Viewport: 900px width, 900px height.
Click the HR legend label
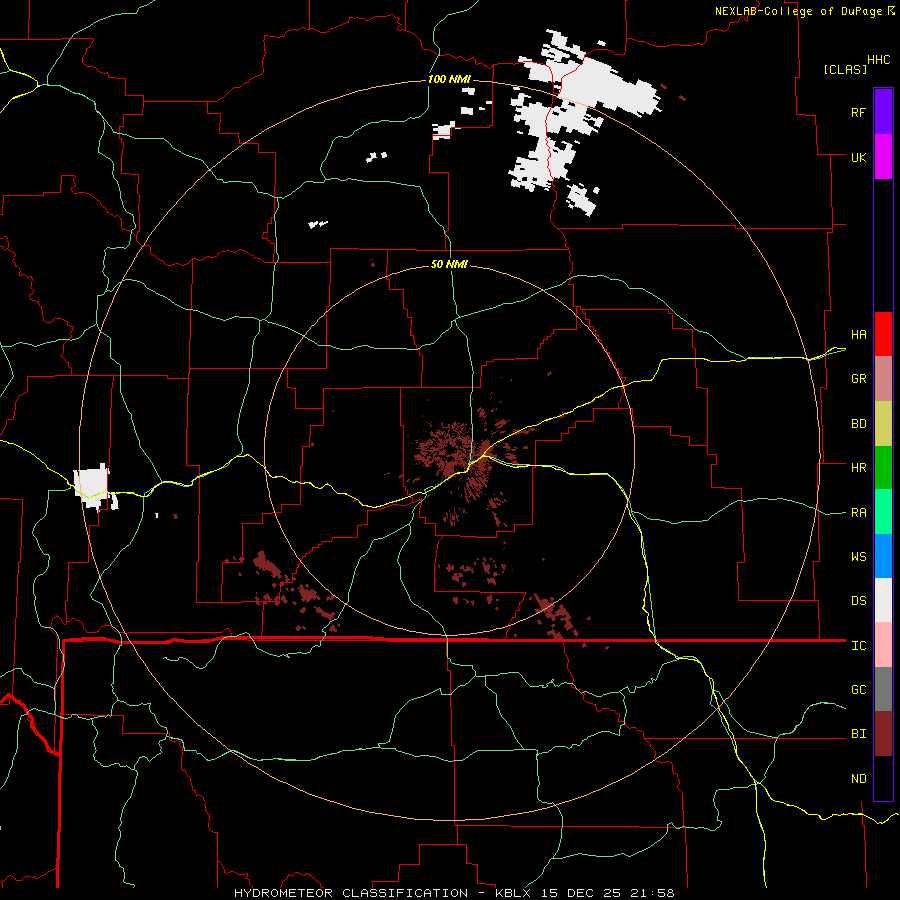858,468
